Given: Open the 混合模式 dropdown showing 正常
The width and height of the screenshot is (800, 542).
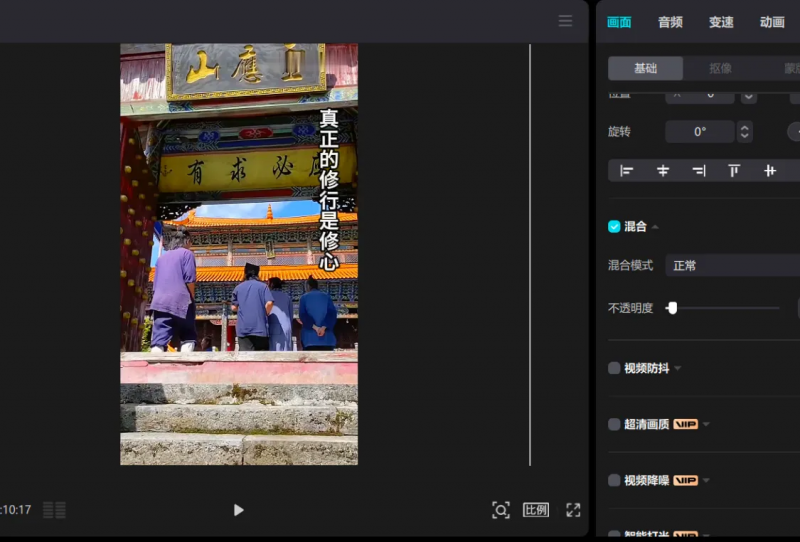Looking at the screenshot, I should pos(732,266).
